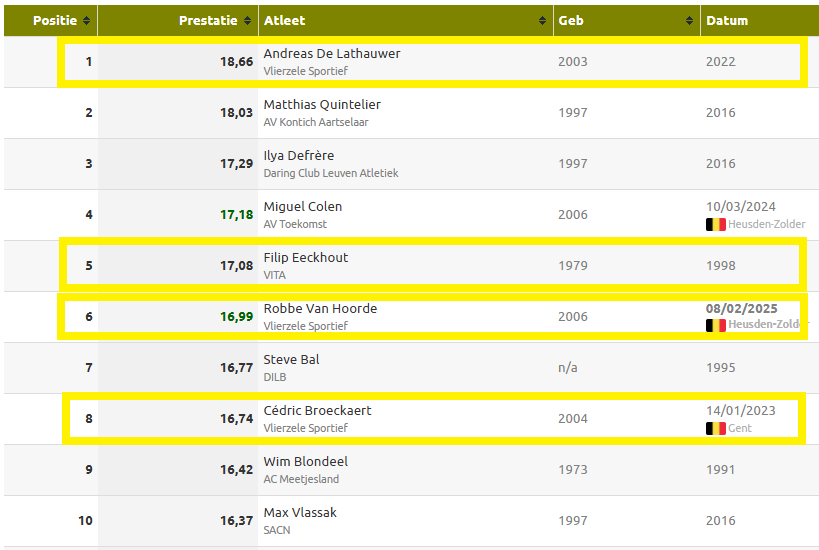Select athlete Ilya Defrère
Viewport: 819px width, 550px height.
click(298, 156)
